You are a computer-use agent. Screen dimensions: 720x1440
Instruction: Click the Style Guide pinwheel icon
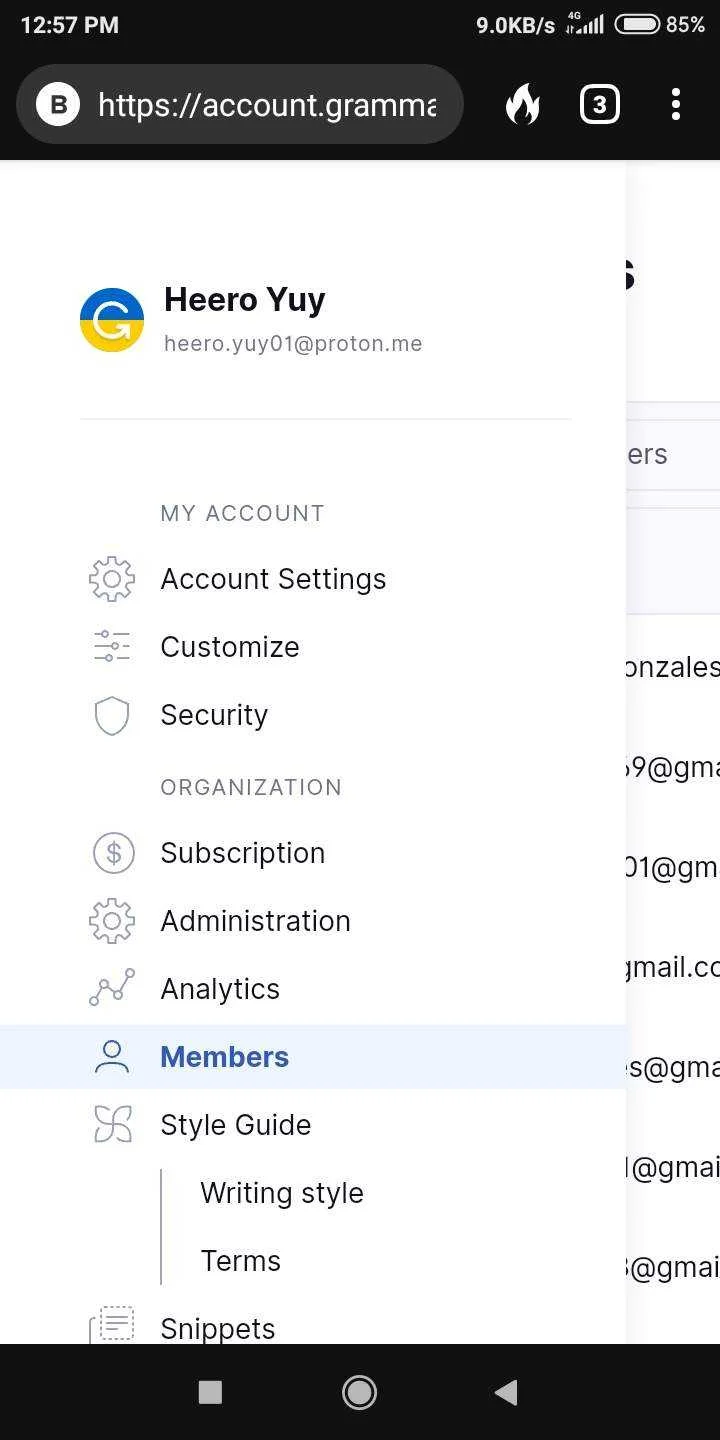point(112,1125)
